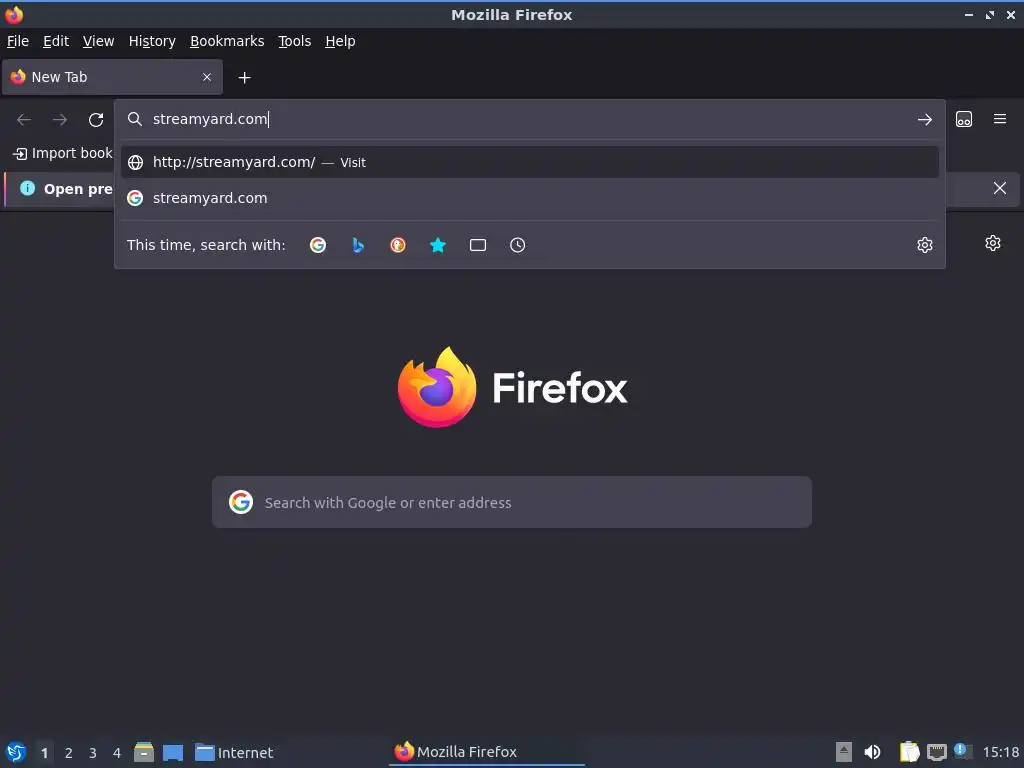This screenshot has height=768, width=1024.
Task: Open the Help menu
Action: [x=340, y=41]
